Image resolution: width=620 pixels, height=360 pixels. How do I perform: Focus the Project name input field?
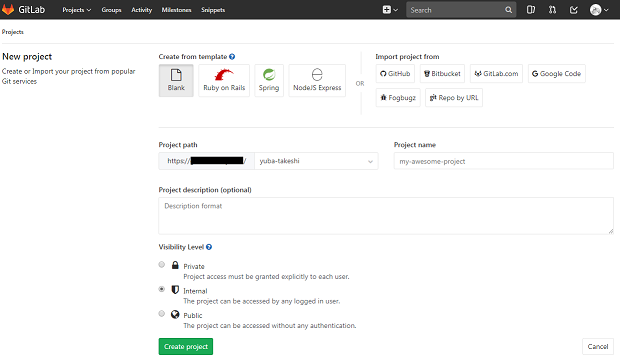(503, 161)
